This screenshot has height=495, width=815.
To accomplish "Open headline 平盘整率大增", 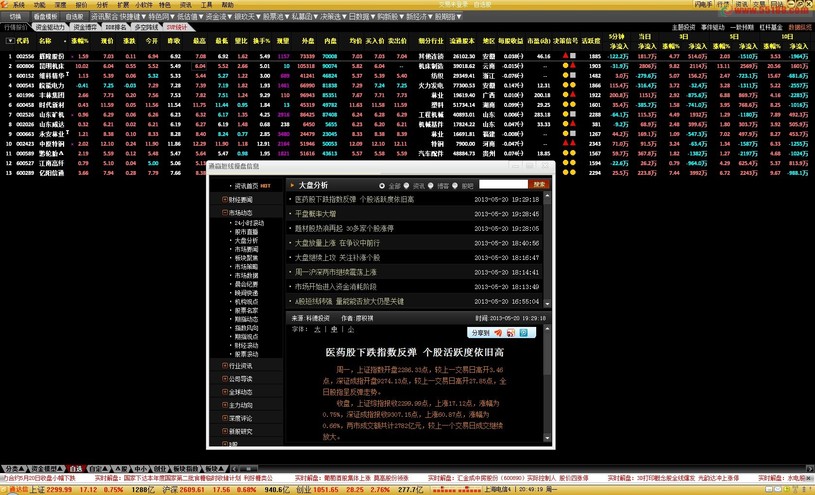I will point(315,214).
